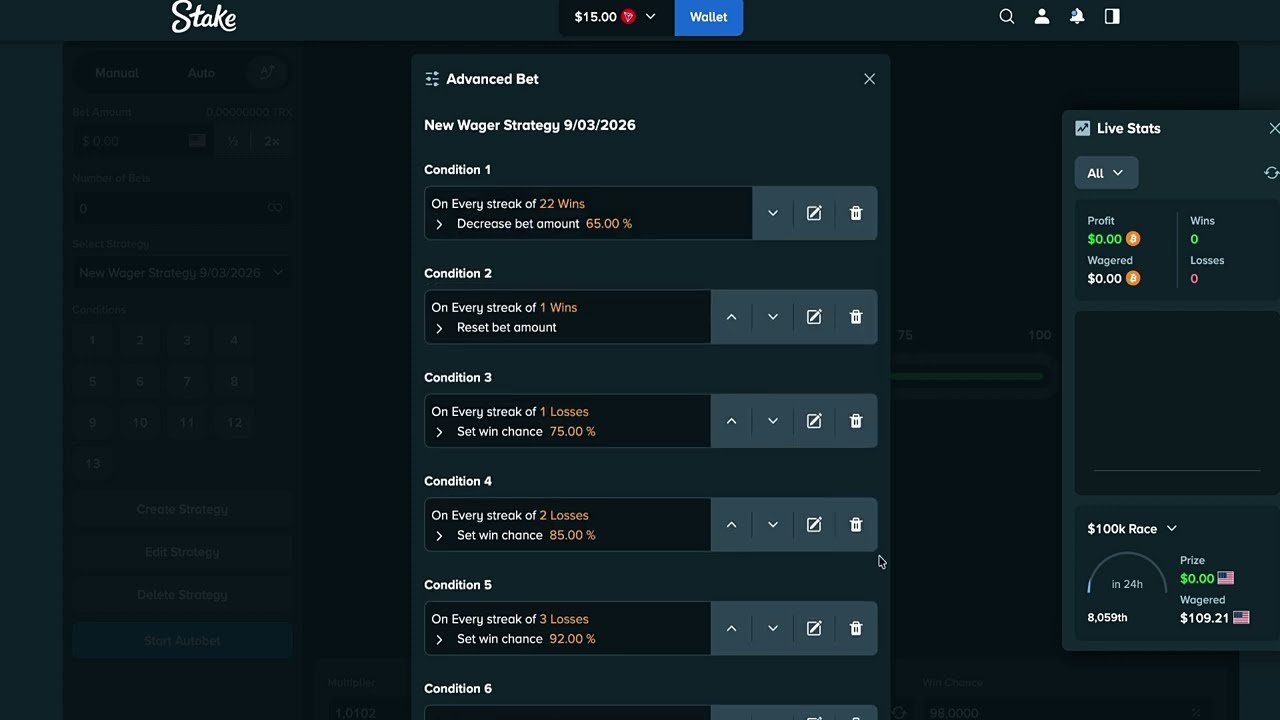Move Condition 4 down

pos(772,525)
